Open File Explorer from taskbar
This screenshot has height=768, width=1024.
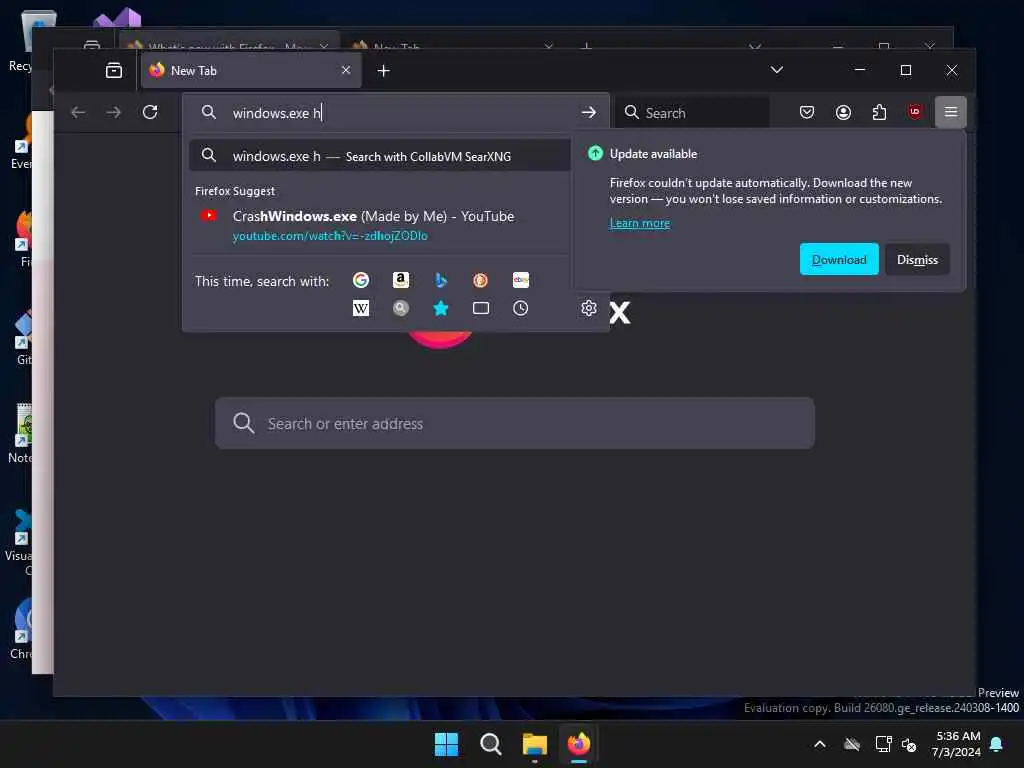click(535, 744)
